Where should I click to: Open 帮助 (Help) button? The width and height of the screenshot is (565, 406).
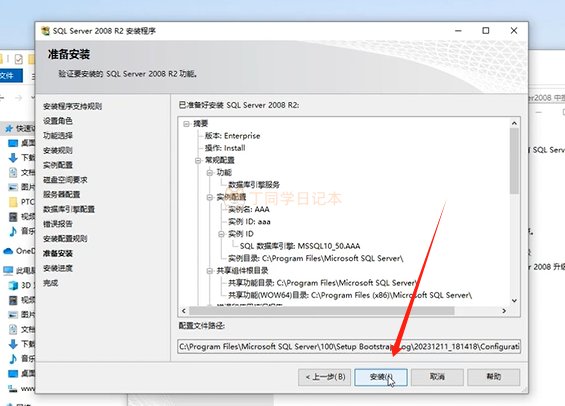(494, 377)
